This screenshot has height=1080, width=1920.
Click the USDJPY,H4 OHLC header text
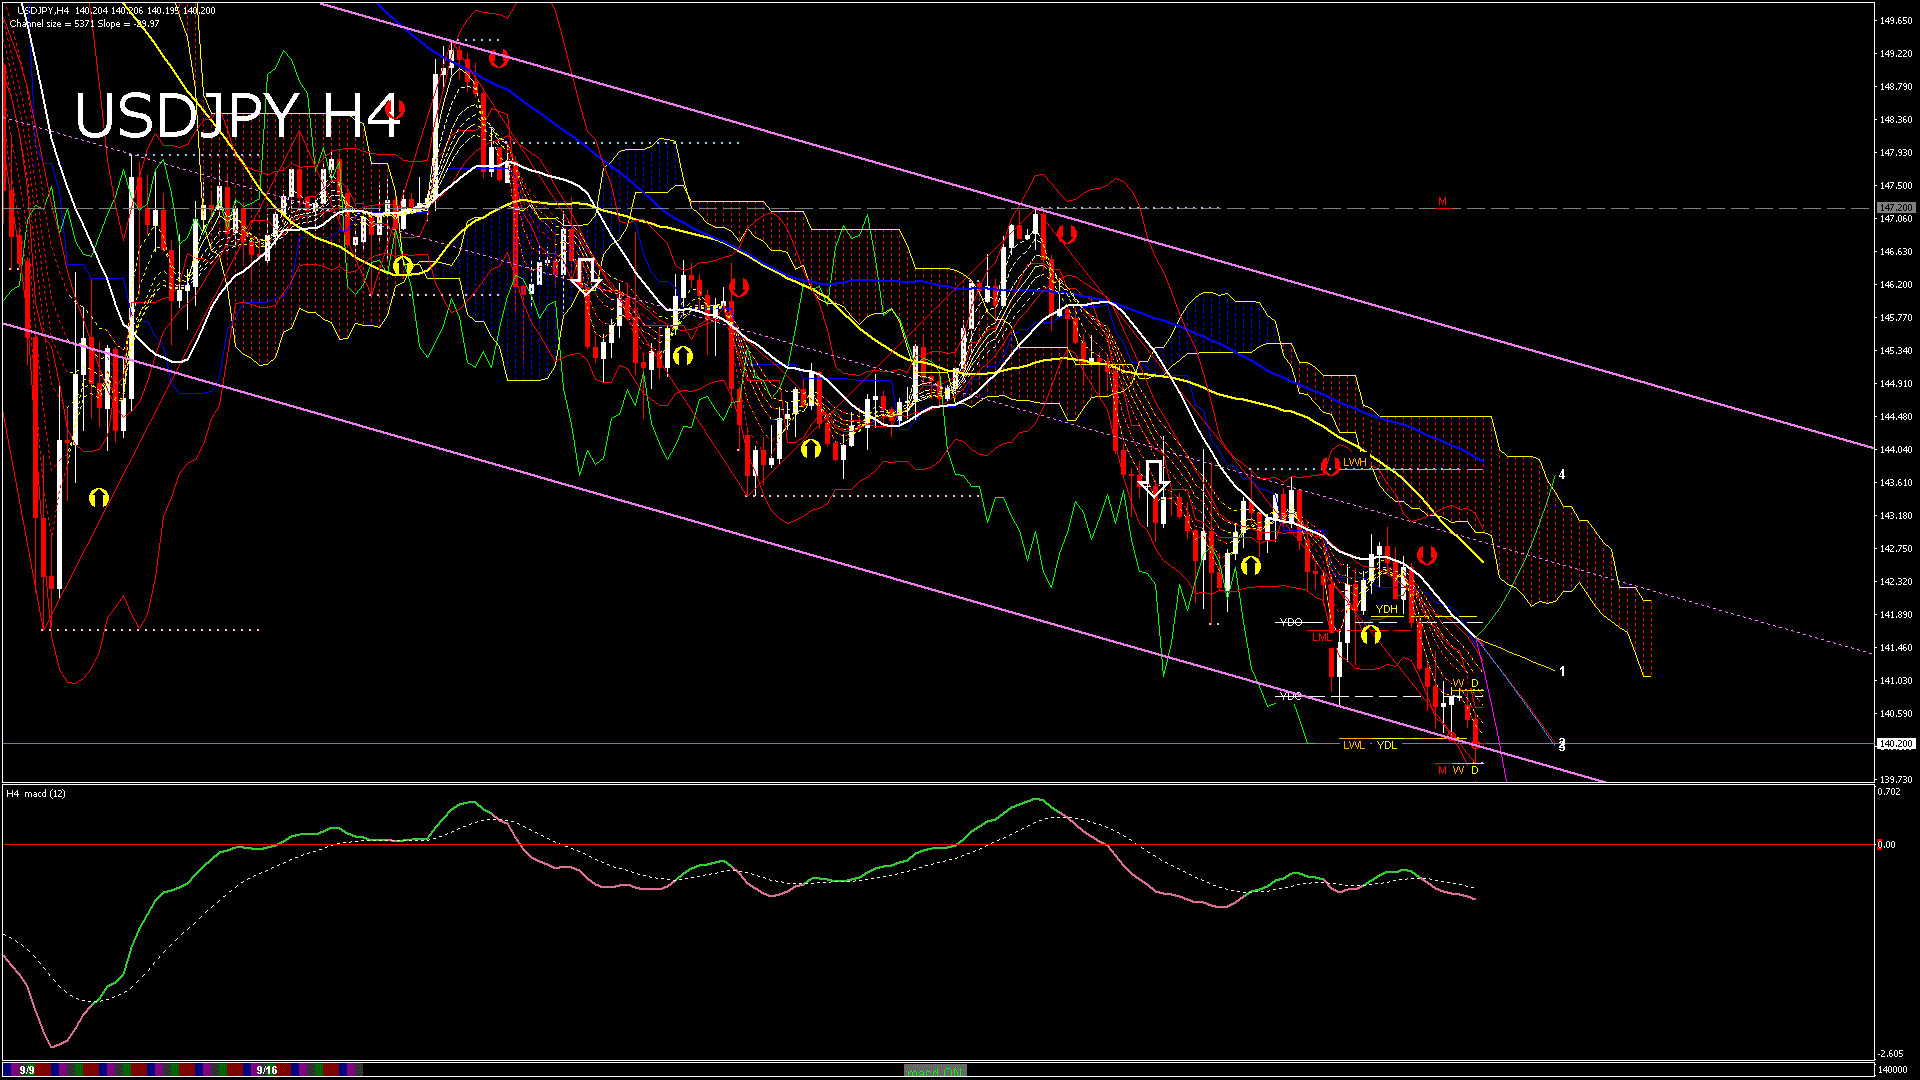pos(116,11)
